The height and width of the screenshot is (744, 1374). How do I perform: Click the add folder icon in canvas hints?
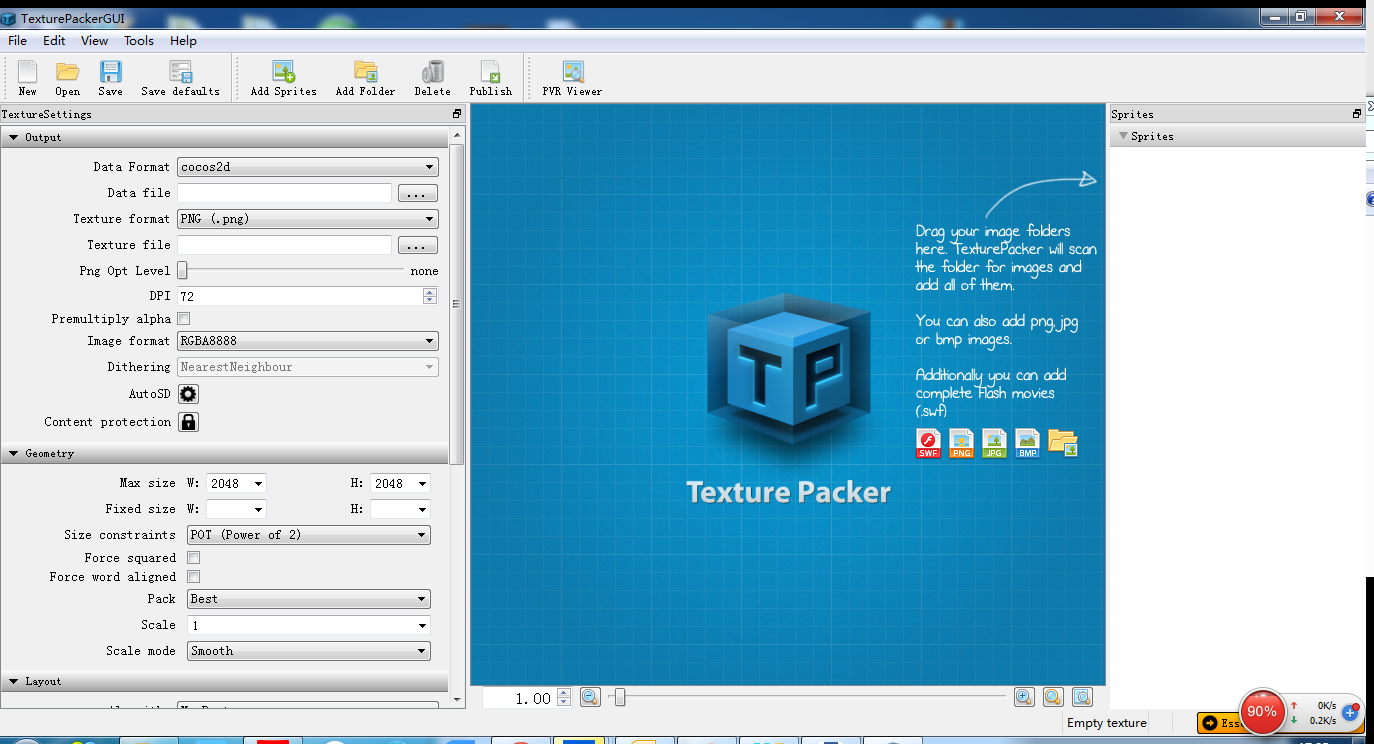[x=1063, y=443]
